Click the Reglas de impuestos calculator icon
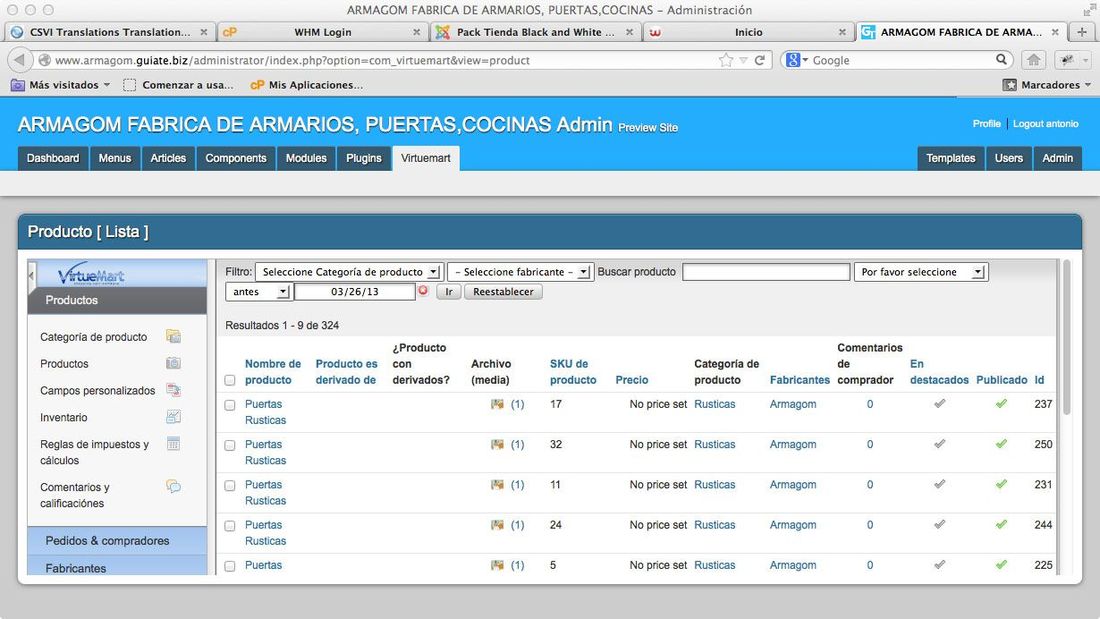This screenshot has height=619, width=1100. pos(173,444)
